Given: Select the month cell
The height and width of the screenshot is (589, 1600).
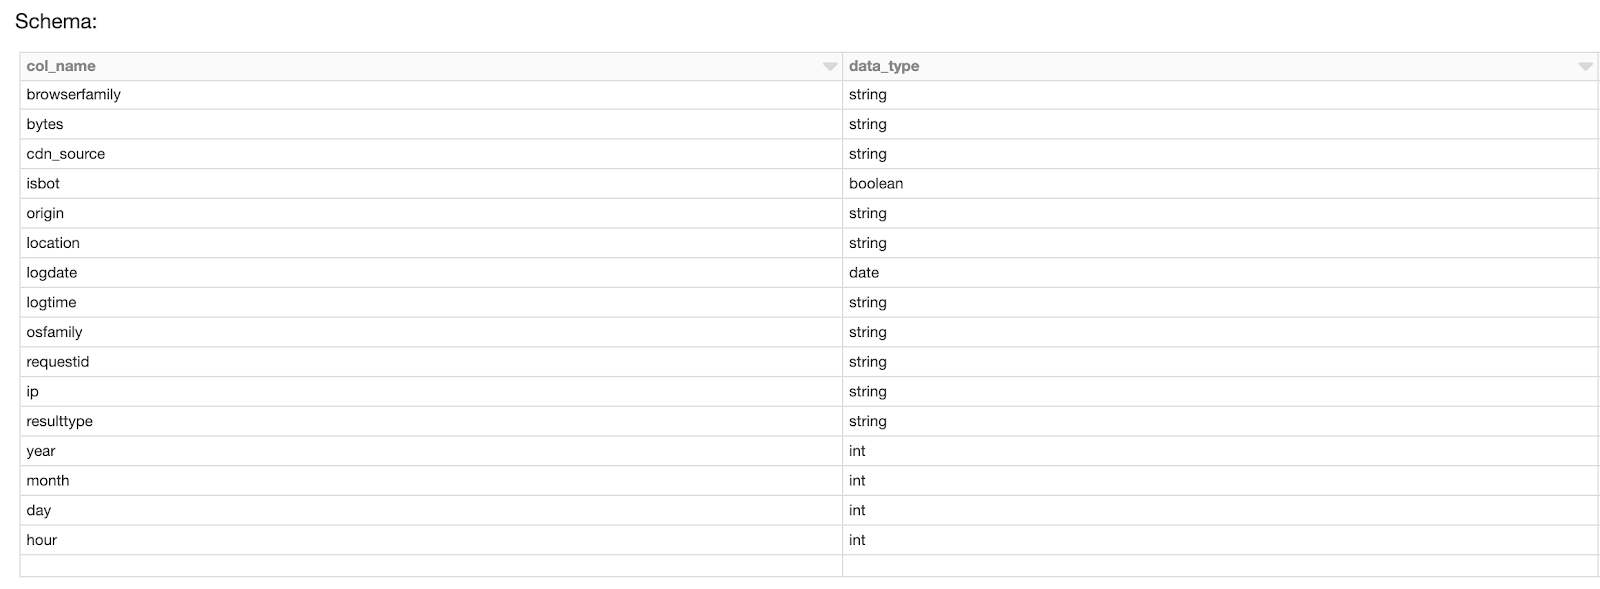Looking at the screenshot, I should click(48, 481).
